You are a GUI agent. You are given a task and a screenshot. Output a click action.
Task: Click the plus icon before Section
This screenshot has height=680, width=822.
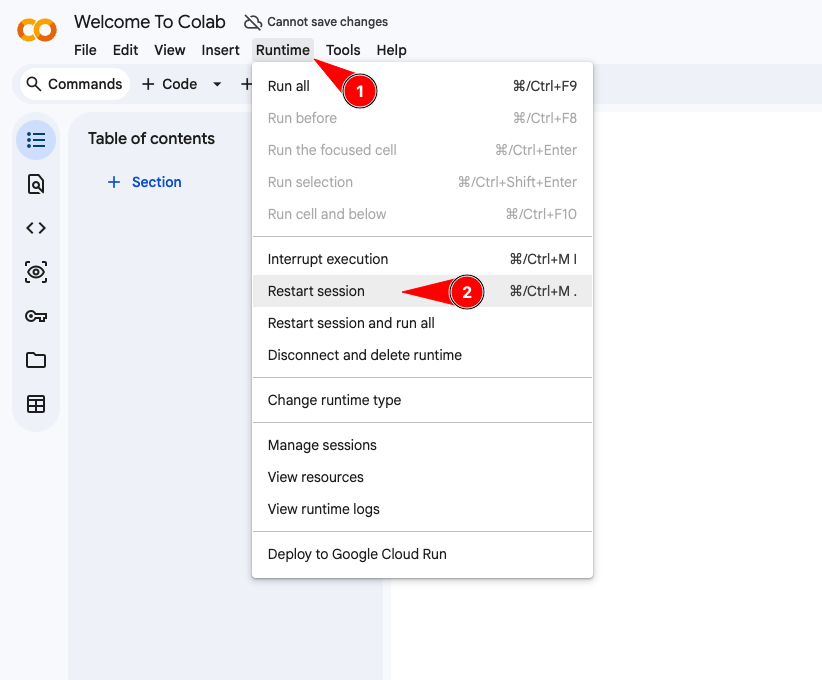(x=114, y=182)
